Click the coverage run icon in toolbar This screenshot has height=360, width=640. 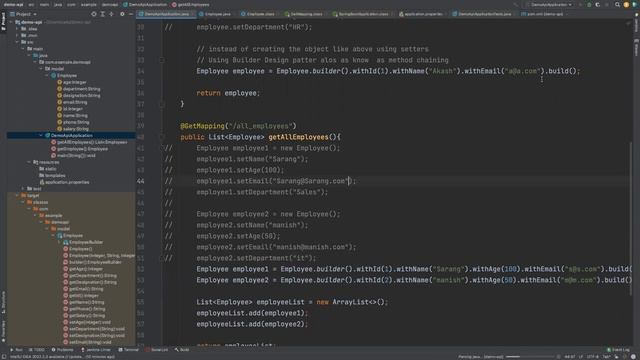(598, 4)
